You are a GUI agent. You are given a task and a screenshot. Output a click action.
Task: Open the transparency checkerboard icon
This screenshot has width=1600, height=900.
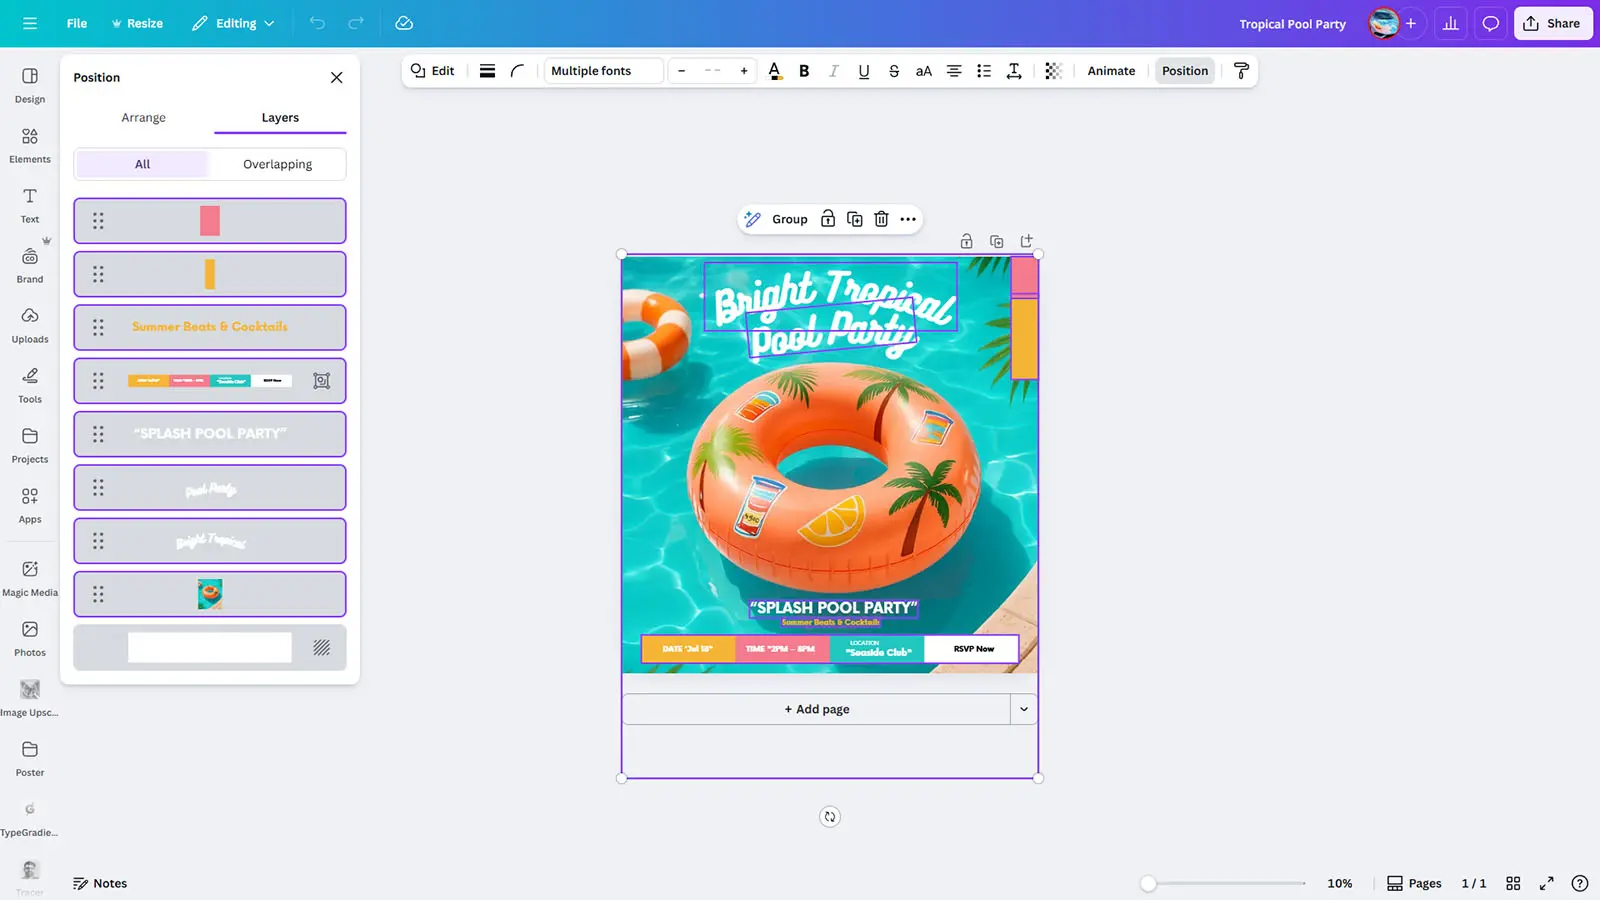point(1053,71)
